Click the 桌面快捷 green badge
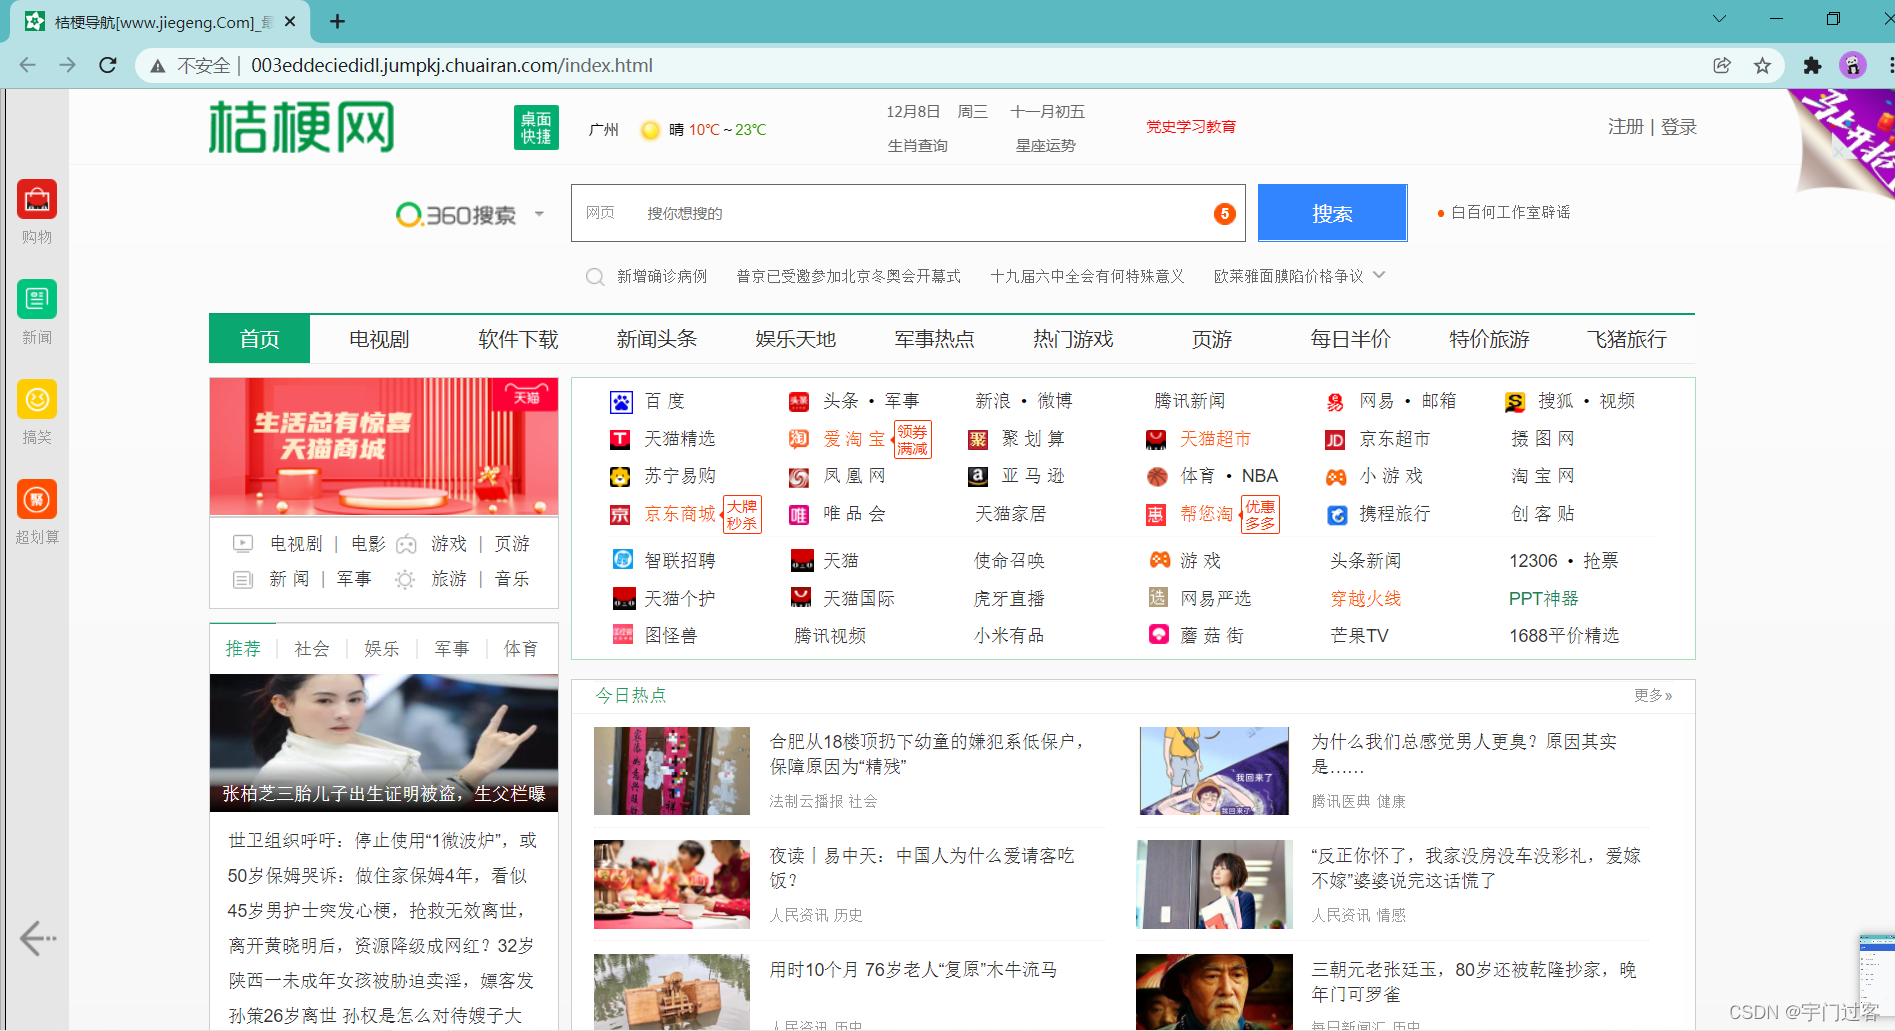 (x=536, y=128)
